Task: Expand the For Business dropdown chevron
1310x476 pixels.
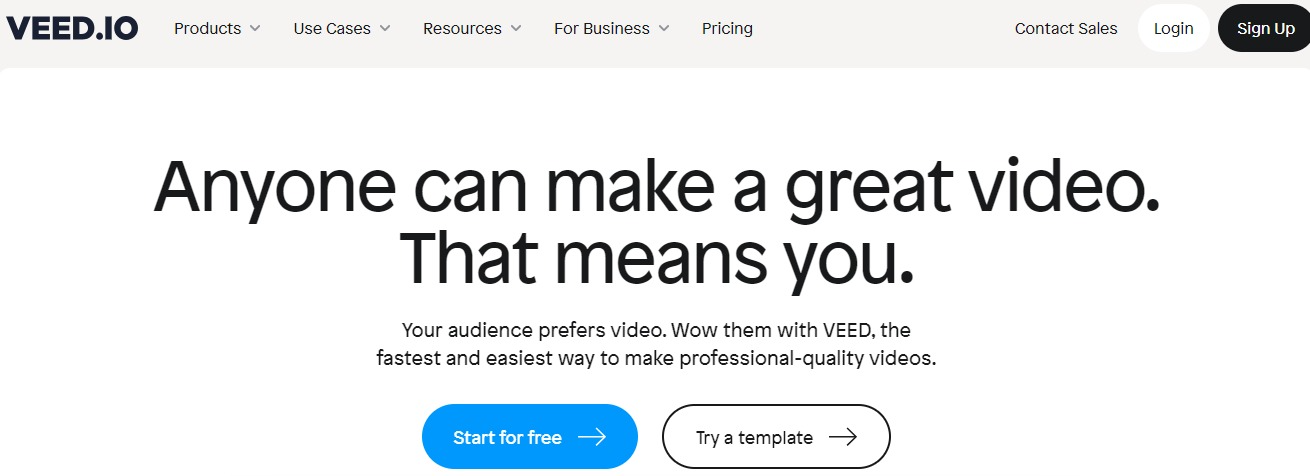Action: pos(664,29)
